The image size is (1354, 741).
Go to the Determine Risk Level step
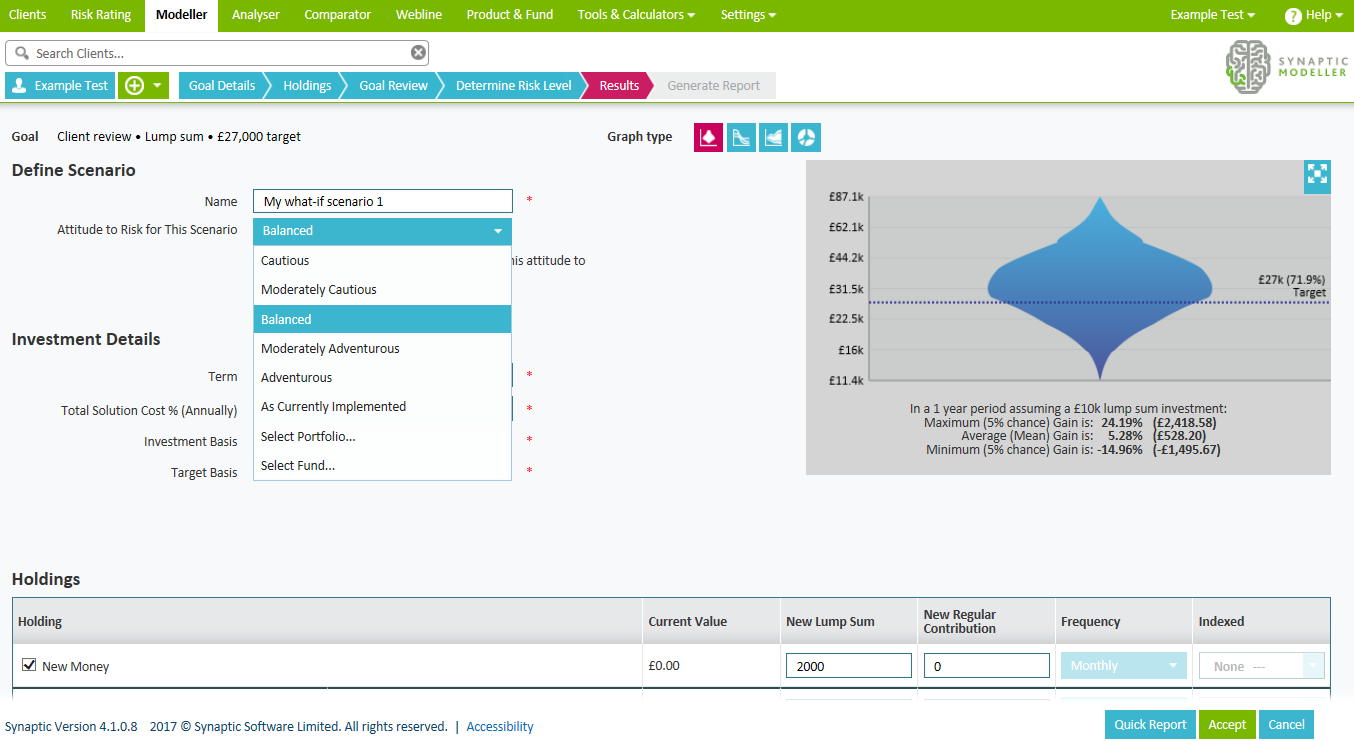(514, 86)
